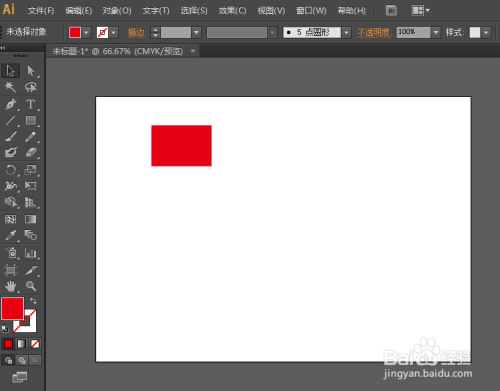Pick the Rectangle tool
The width and height of the screenshot is (500, 391).
coord(31,120)
